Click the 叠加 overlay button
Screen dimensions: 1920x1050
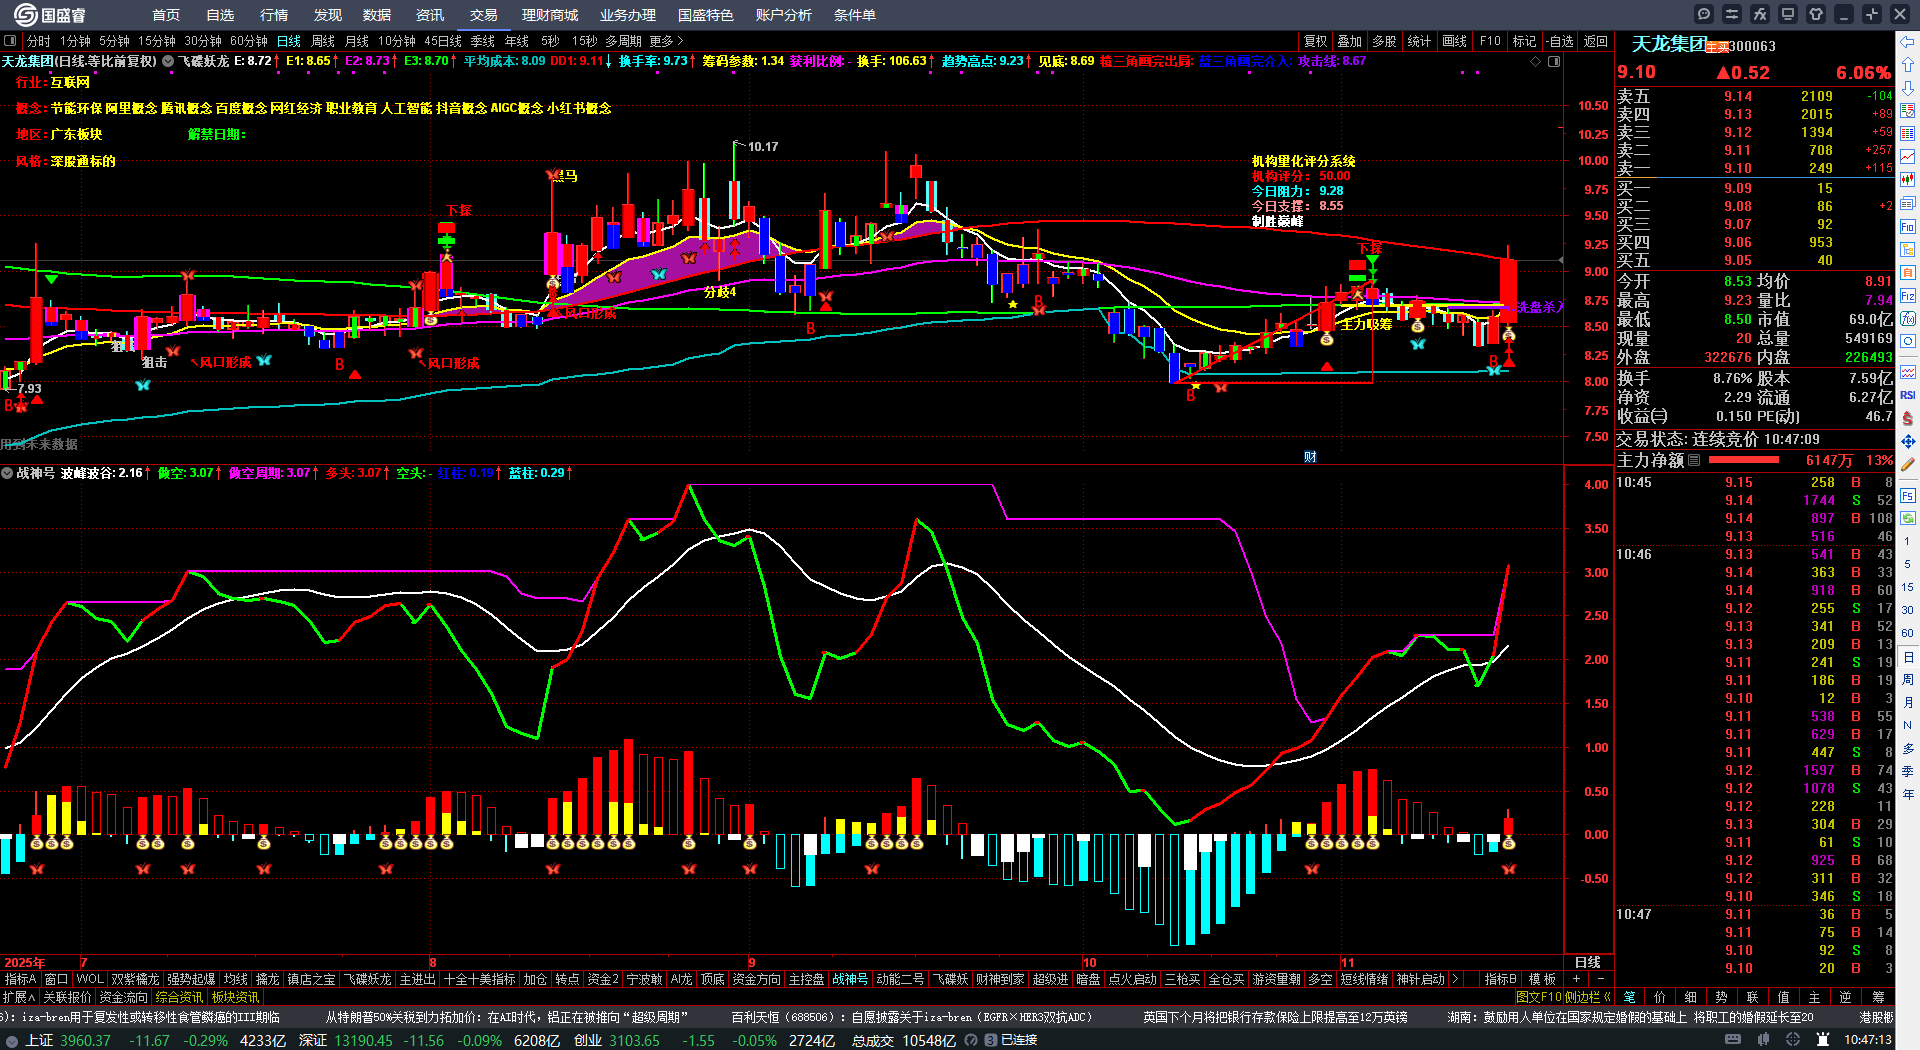click(x=1350, y=41)
